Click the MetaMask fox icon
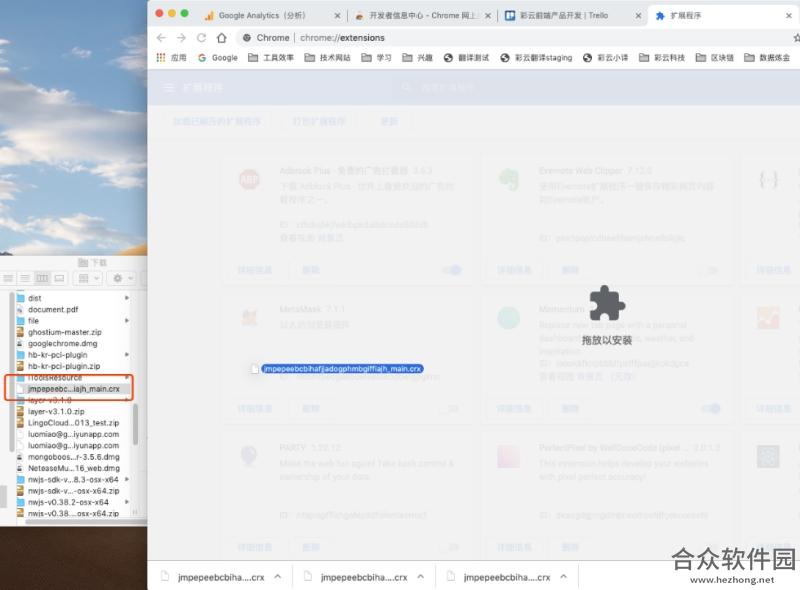 [x=249, y=318]
